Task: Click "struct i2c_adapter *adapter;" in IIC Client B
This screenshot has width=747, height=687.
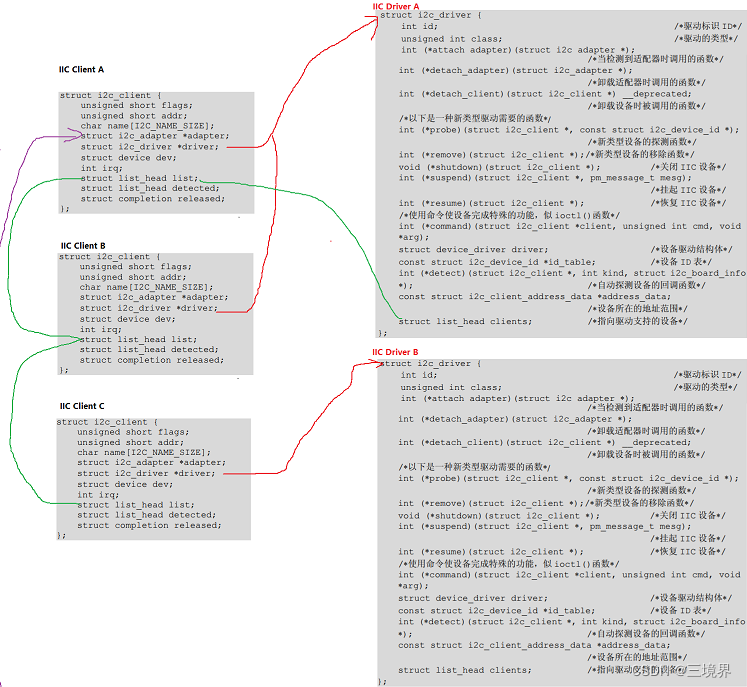Action: [154, 297]
